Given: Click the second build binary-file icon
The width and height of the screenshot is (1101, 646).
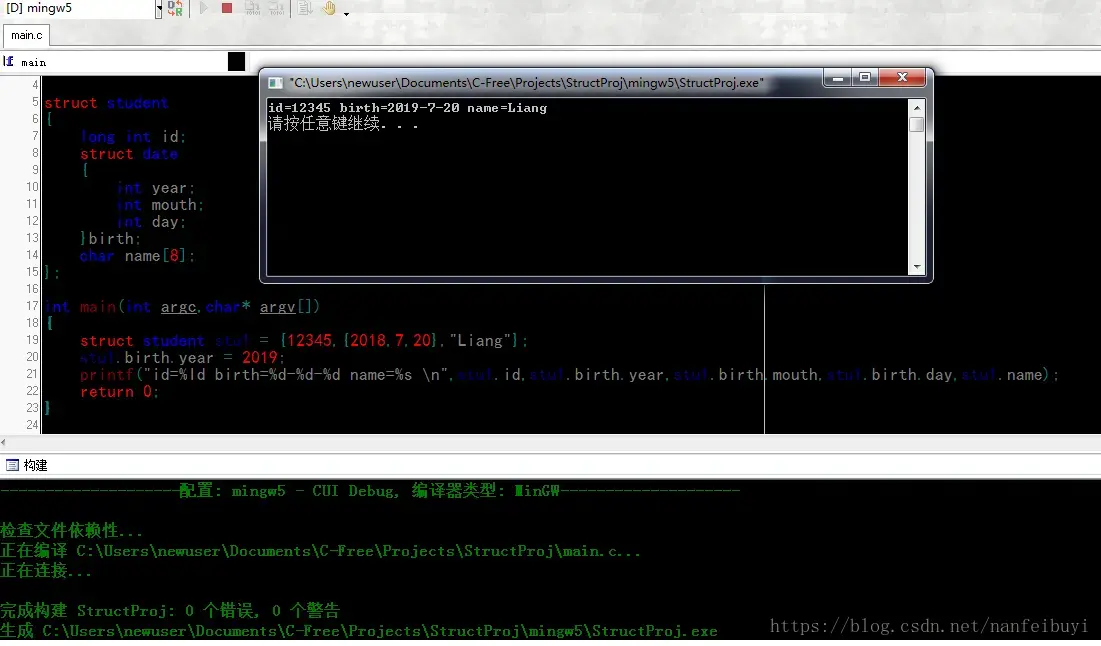Looking at the screenshot, I should tap(277, 8).
